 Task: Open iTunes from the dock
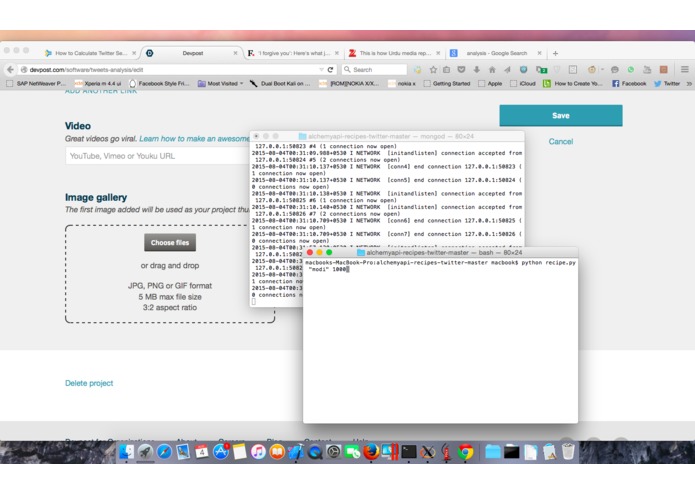tap(258, 452)
